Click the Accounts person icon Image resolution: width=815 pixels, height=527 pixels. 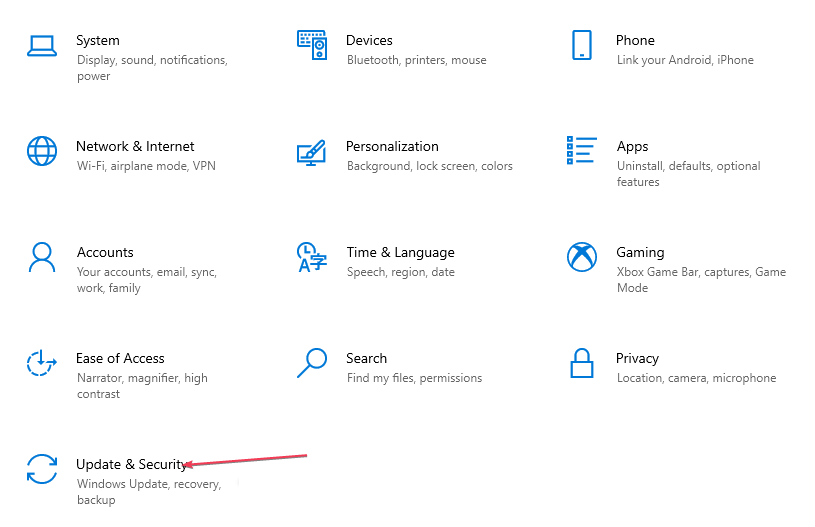[42, 257]
